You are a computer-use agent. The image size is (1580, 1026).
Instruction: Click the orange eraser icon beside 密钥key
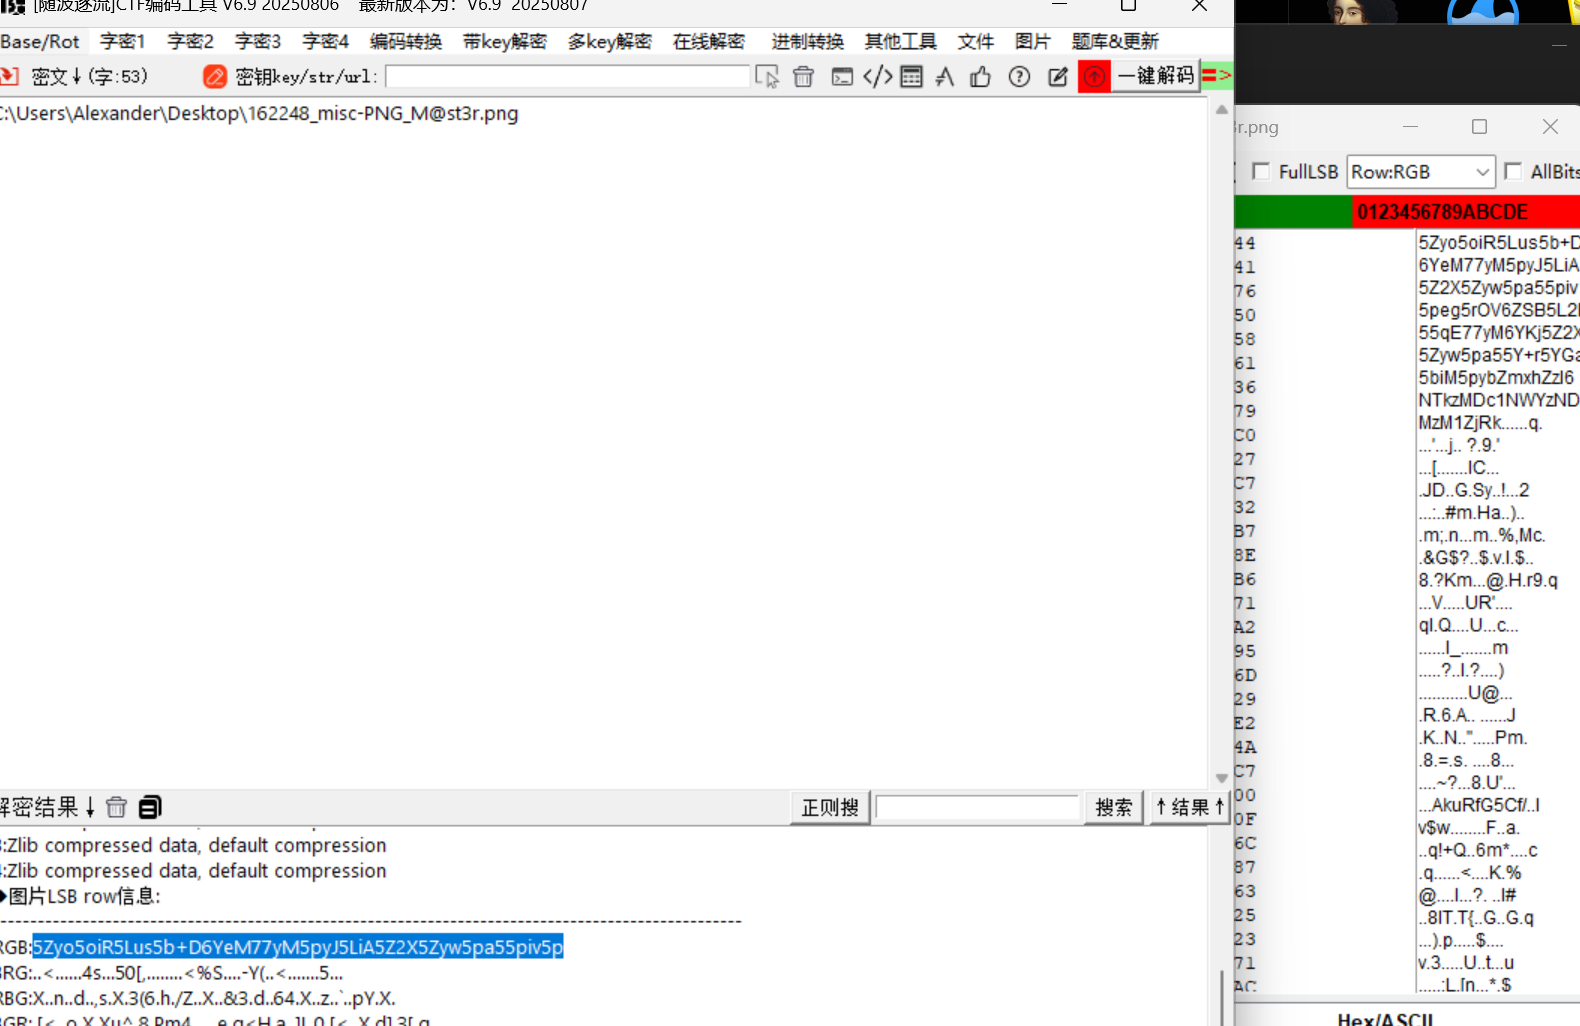[214, 76]
